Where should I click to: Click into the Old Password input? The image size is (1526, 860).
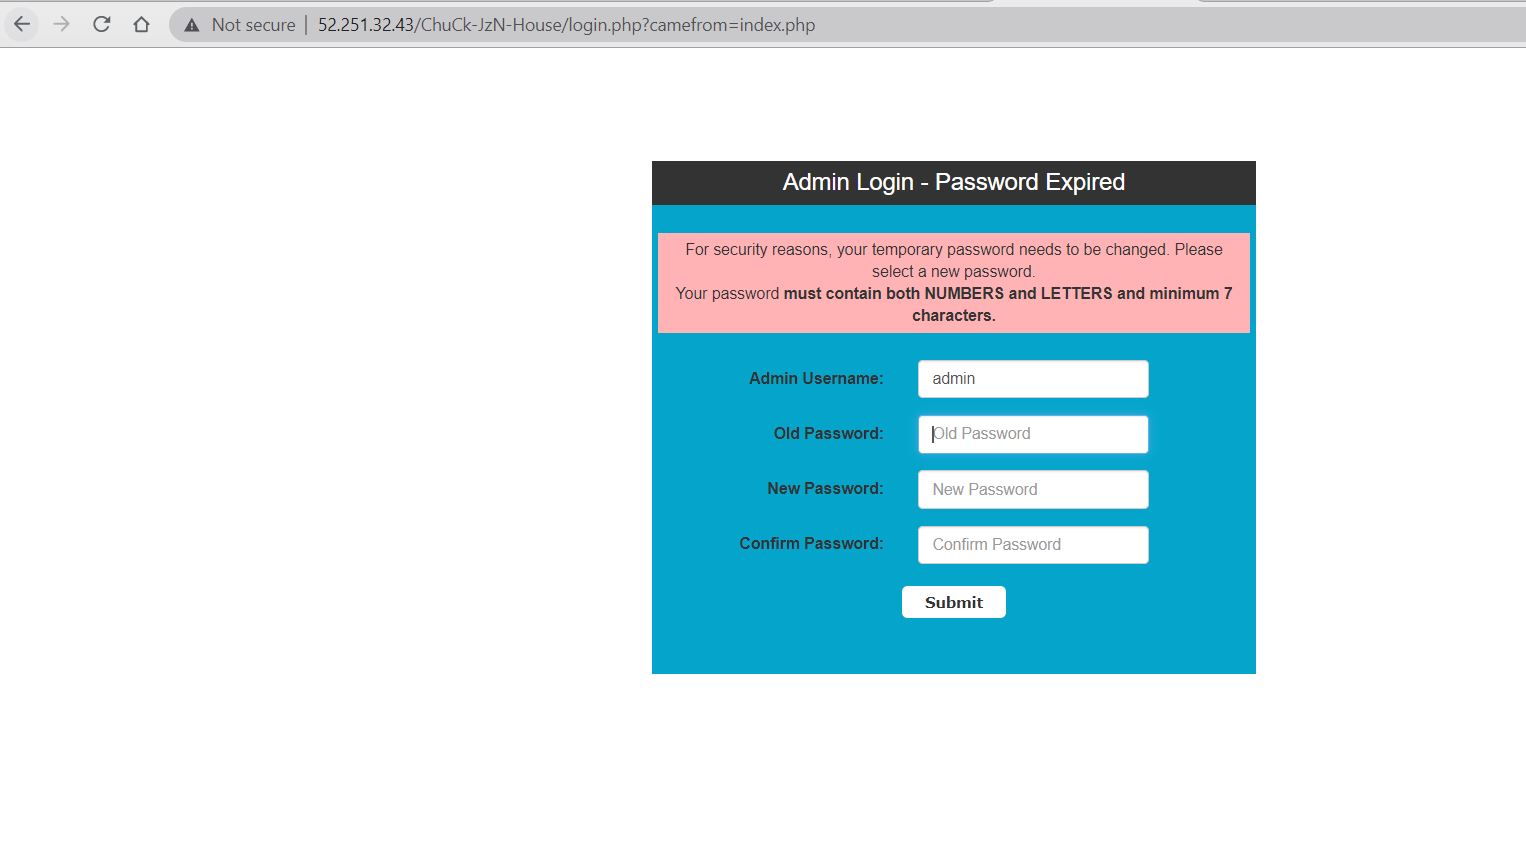pos(1032,434)
